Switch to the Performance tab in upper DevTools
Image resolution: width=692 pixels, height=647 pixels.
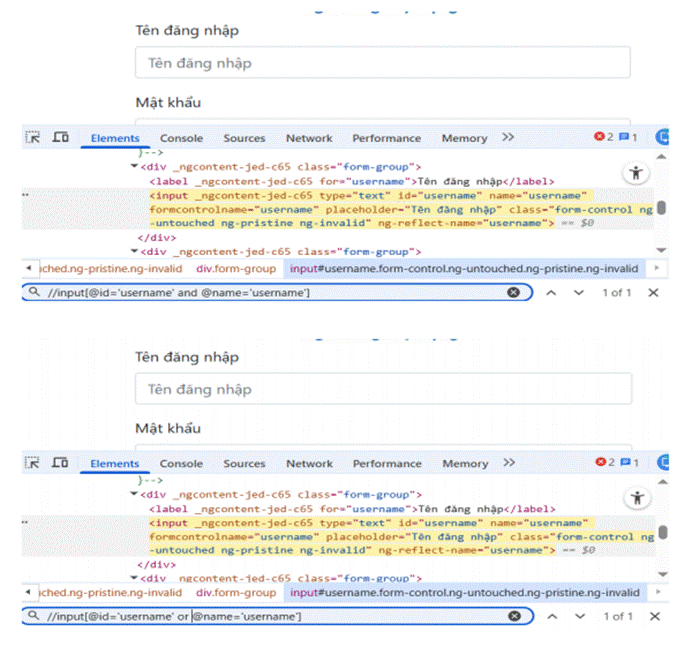386,138
